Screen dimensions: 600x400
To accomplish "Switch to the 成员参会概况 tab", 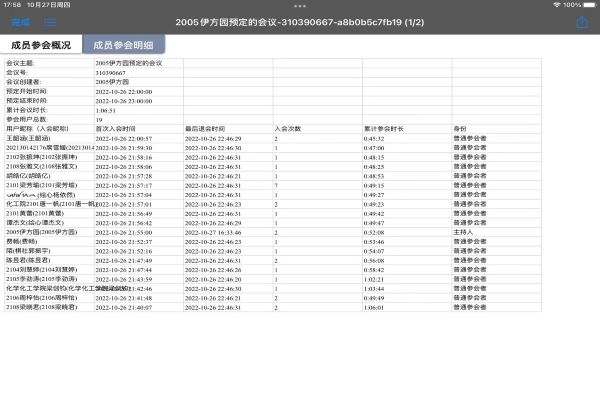I will (40, 45).
